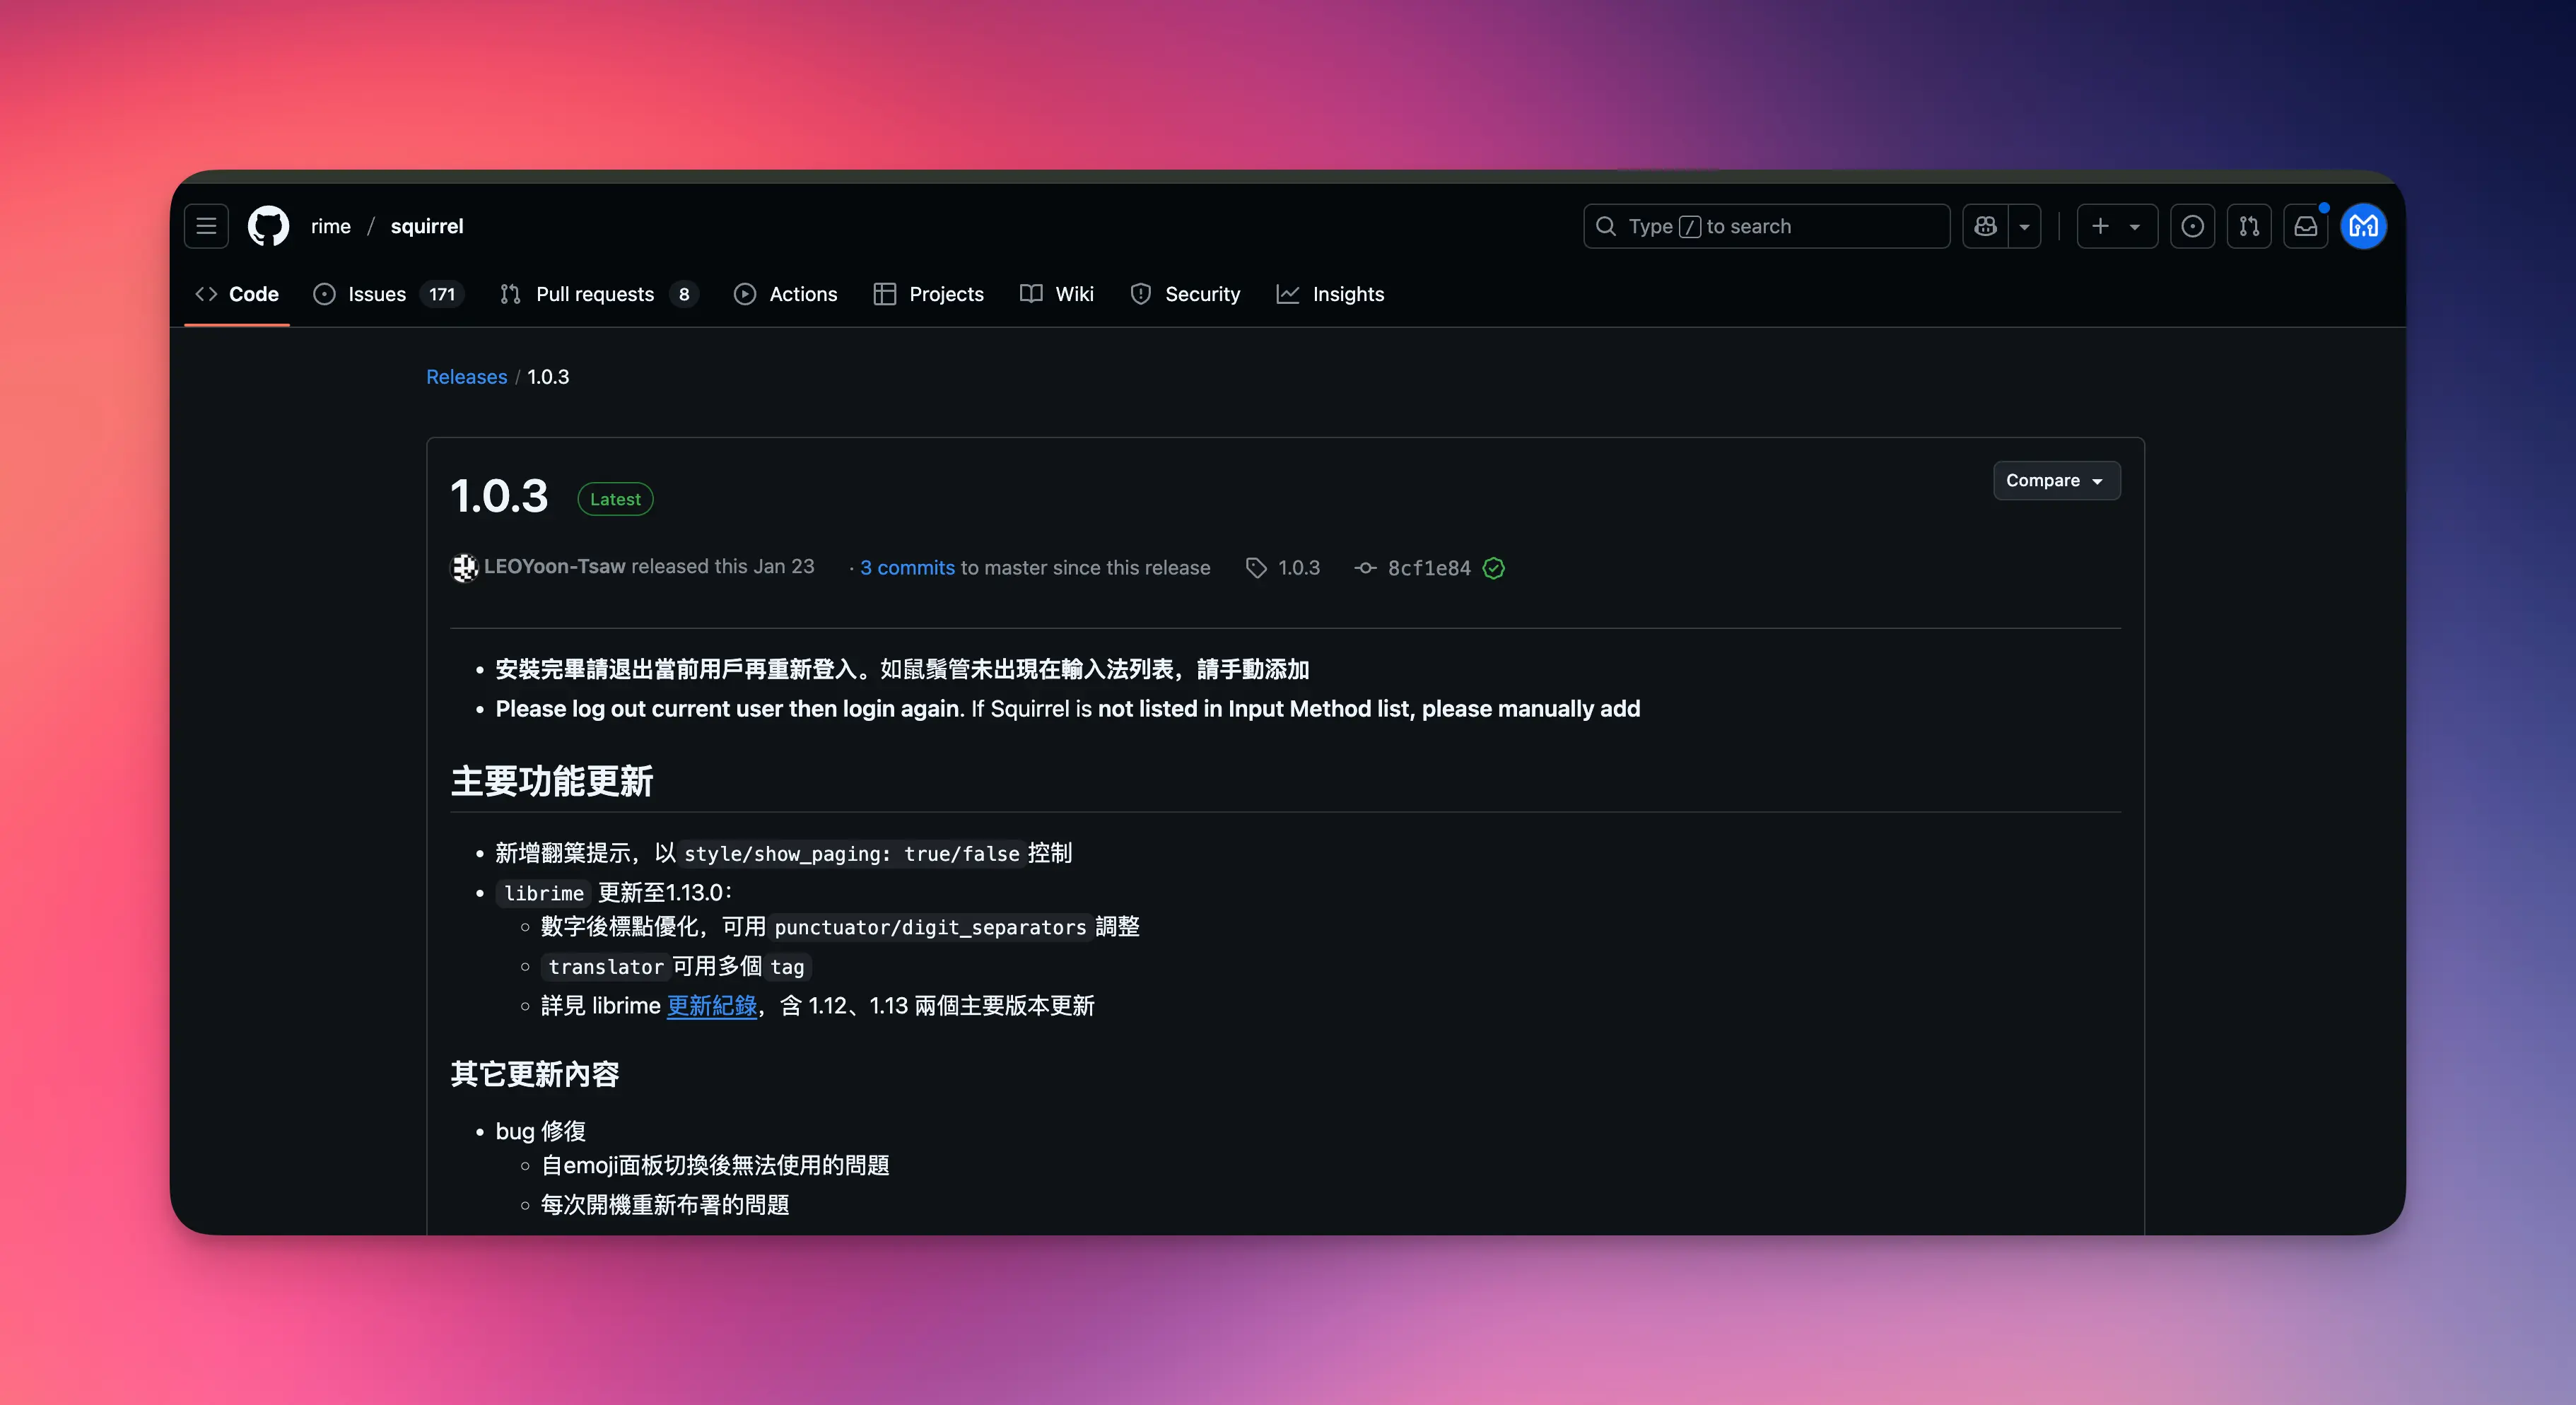Screen dimensions: 2576x1405
Task: Click the GitHub logo home icon
Action: point(268,226)
